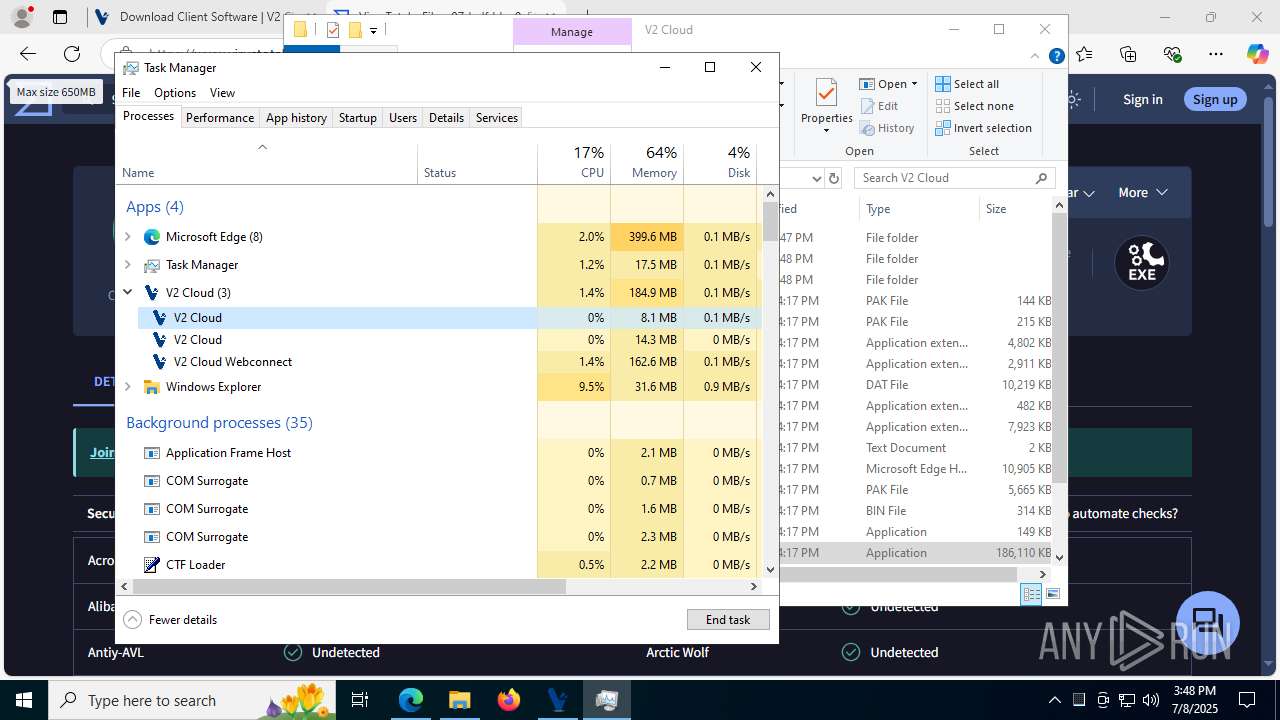Image resolution: width=1280 pixels, height=720 pixels.
Task: Select the 186,110 KB Application file row
Action: (916, 553)
